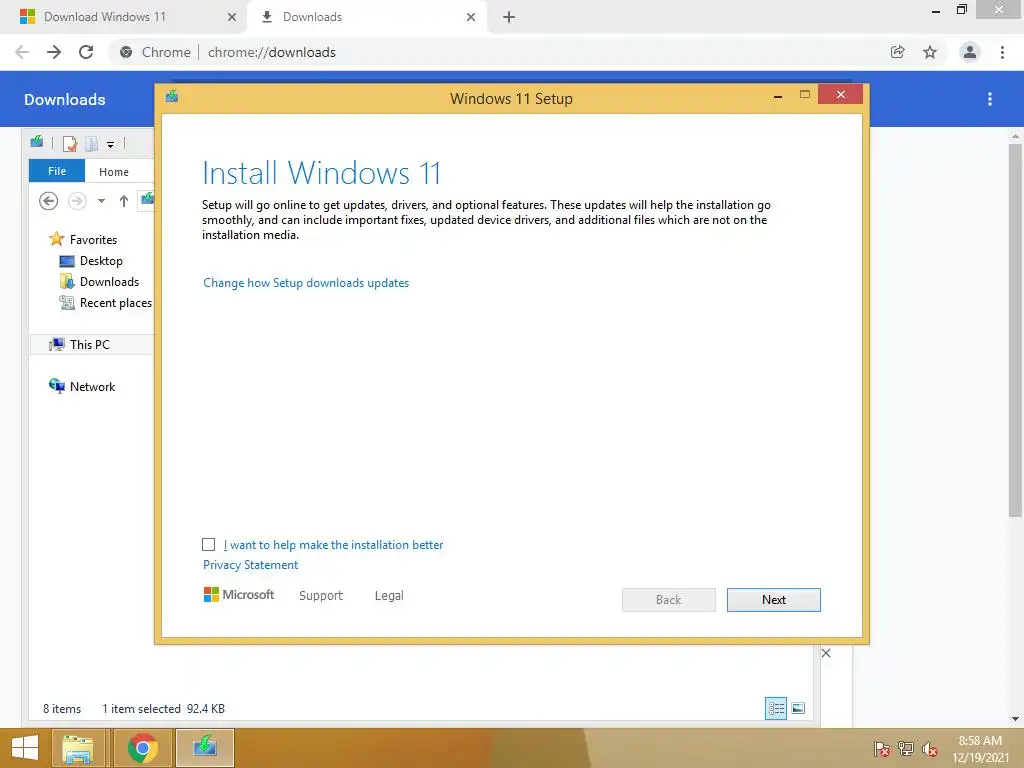Close the Download Windows 11 tab
This screenshot has height=768, width=1024.
point(232,17)
